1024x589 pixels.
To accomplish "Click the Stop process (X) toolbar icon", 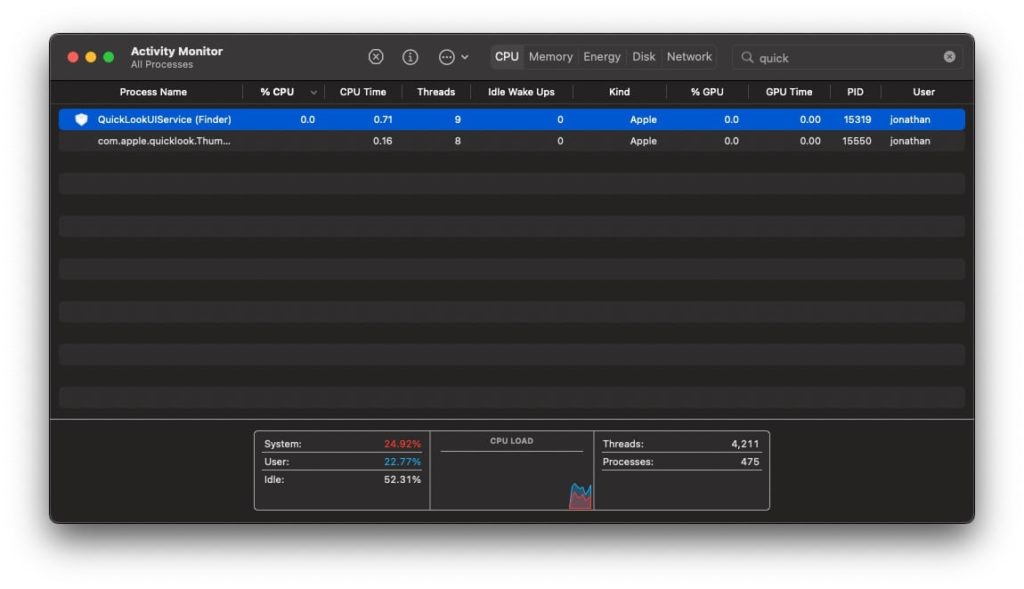I will coord(376,57).
